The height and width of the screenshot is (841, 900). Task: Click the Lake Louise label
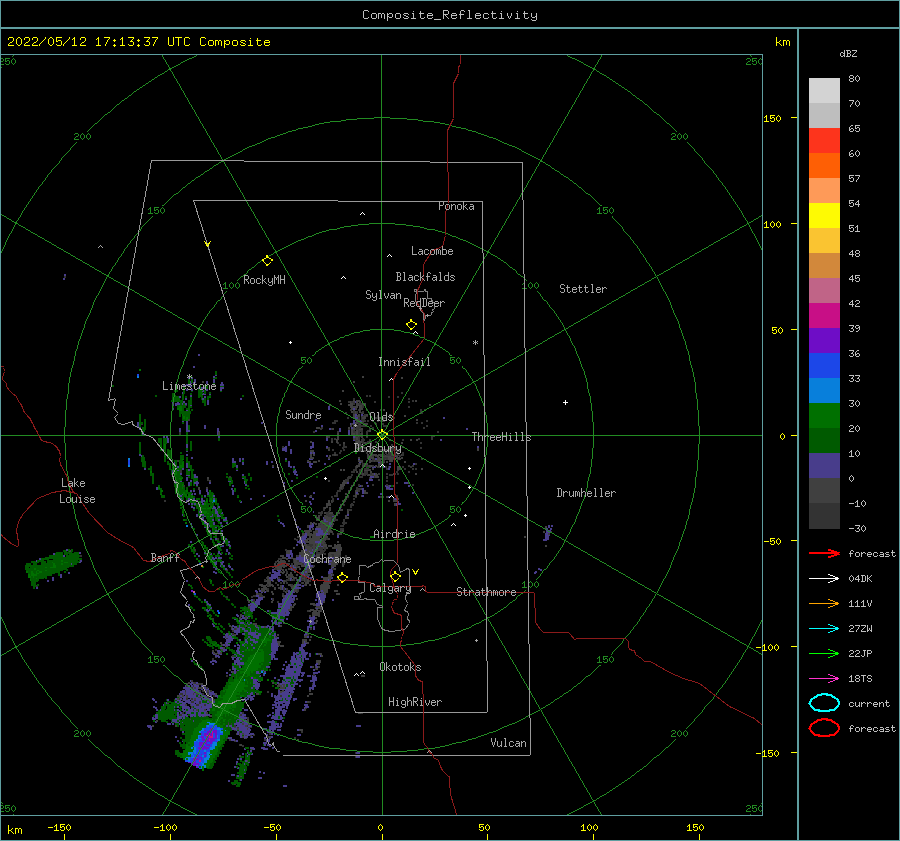coord(77,491)
